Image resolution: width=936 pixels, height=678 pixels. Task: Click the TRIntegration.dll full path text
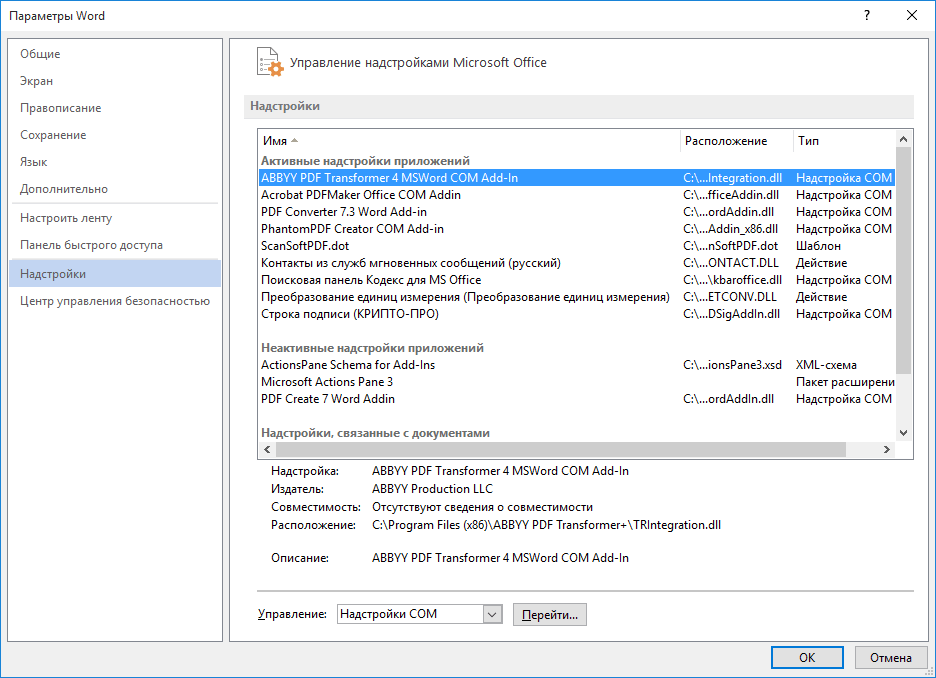tap(546, 525)
